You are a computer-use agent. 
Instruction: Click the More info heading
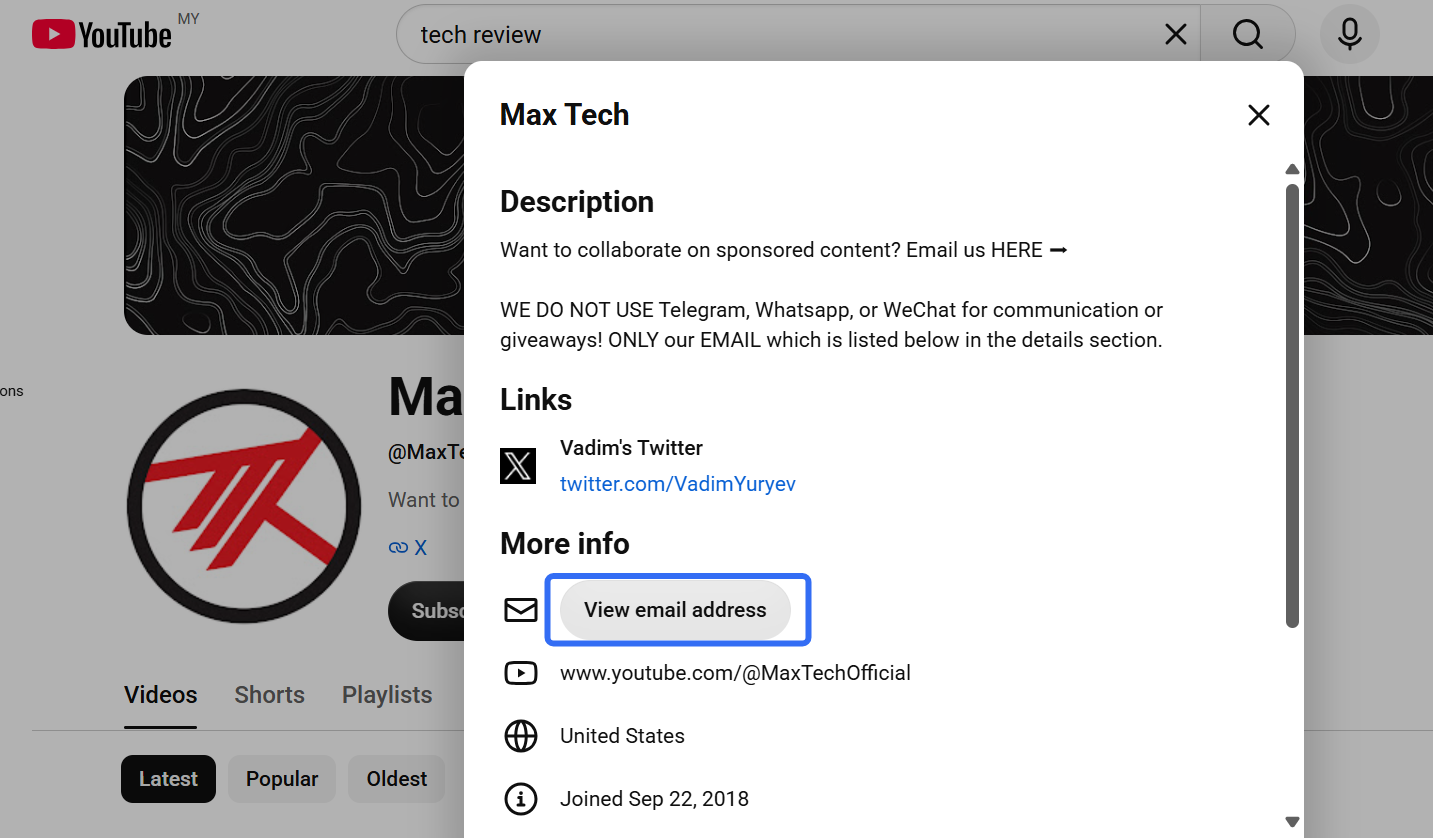(x=565, y=544)
